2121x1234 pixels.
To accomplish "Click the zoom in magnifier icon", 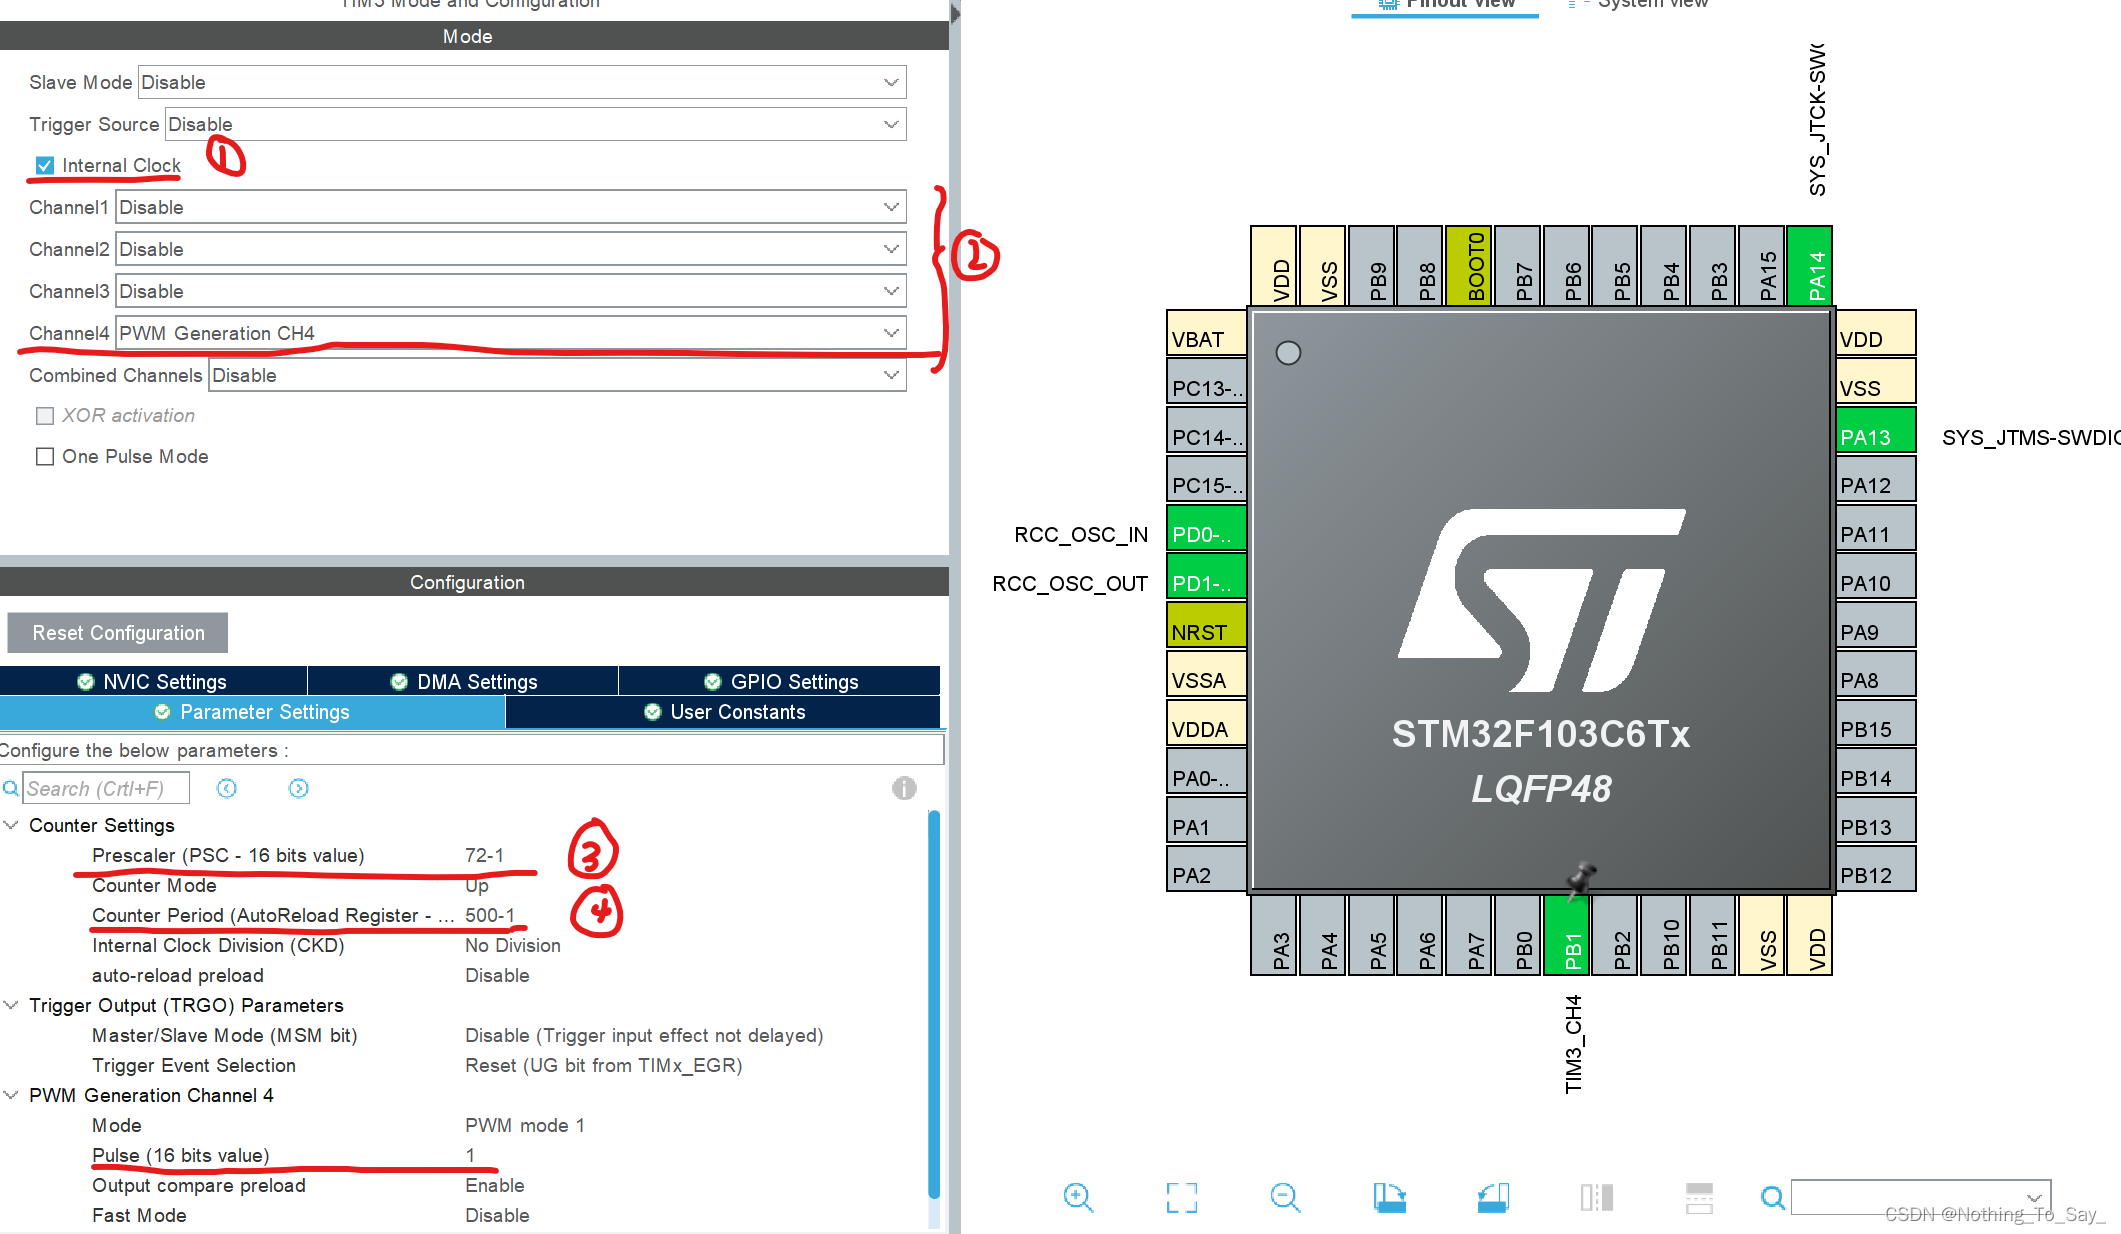I will coord(1078,1197).
